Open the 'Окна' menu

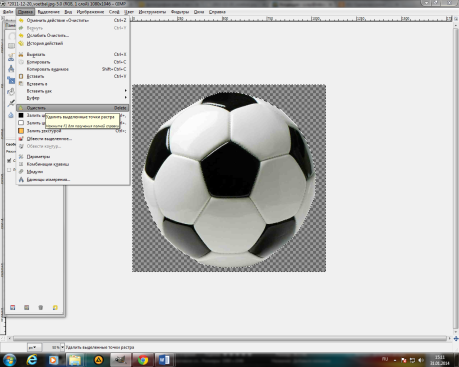(x=199, y=12)
